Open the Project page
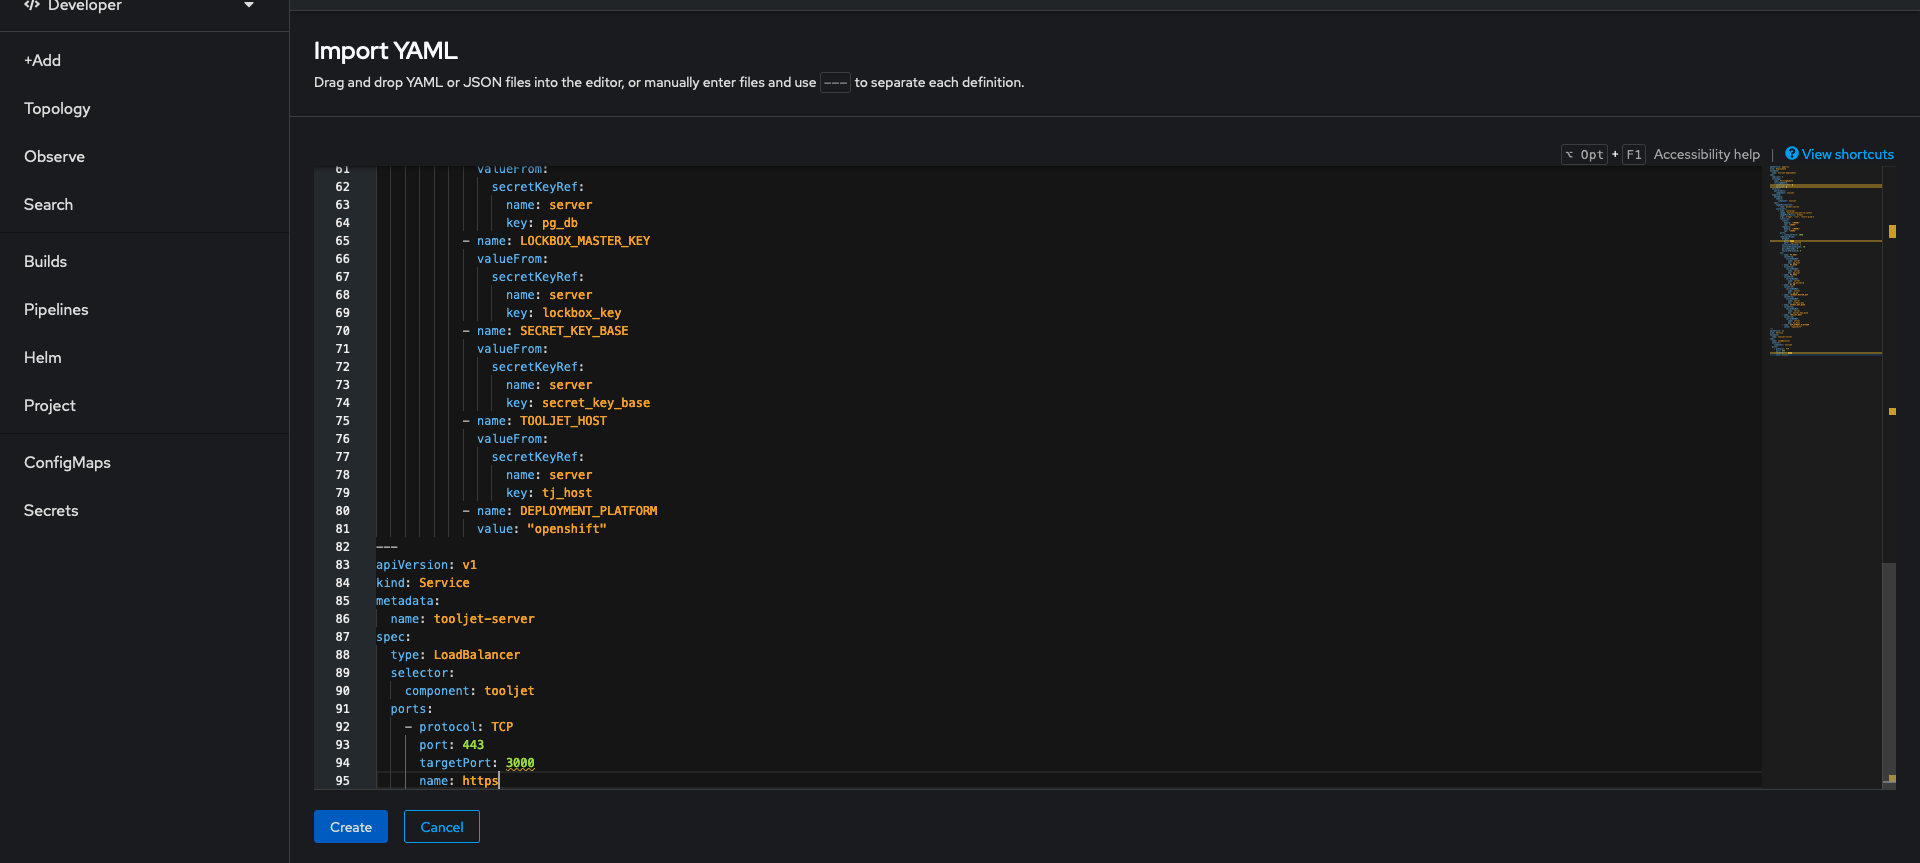Image resolution: width=1920 pixels, height=863 pixels. tap(50, 406)
